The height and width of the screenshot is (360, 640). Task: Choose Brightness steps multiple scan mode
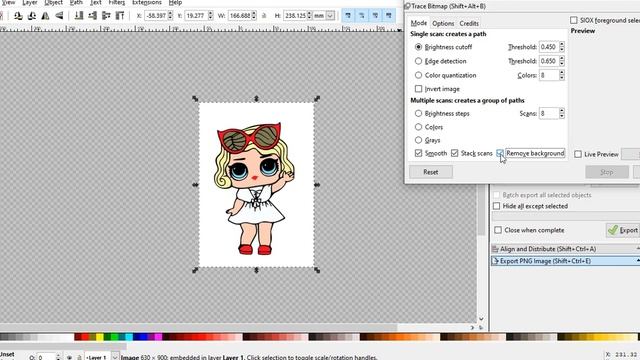coord(418,113)
